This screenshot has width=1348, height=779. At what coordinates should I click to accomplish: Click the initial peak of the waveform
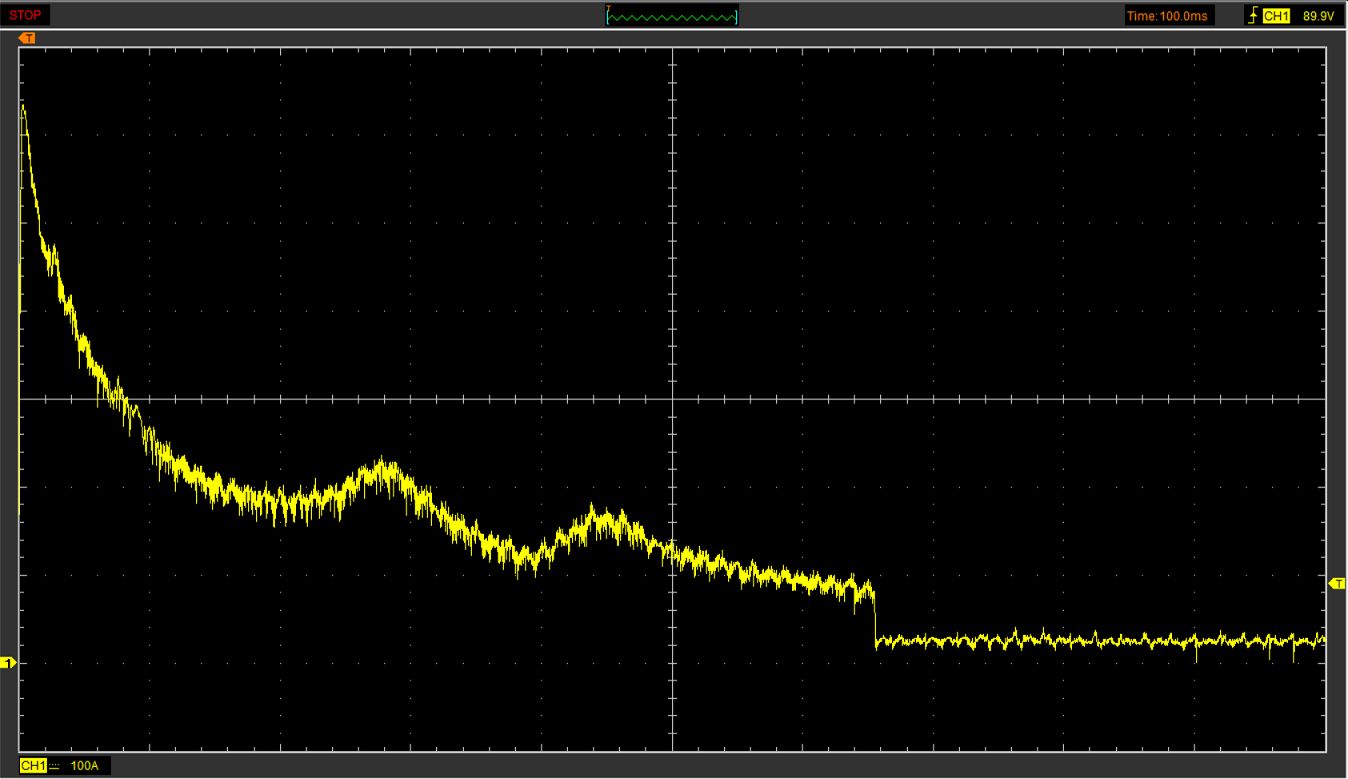coord(23,106)
